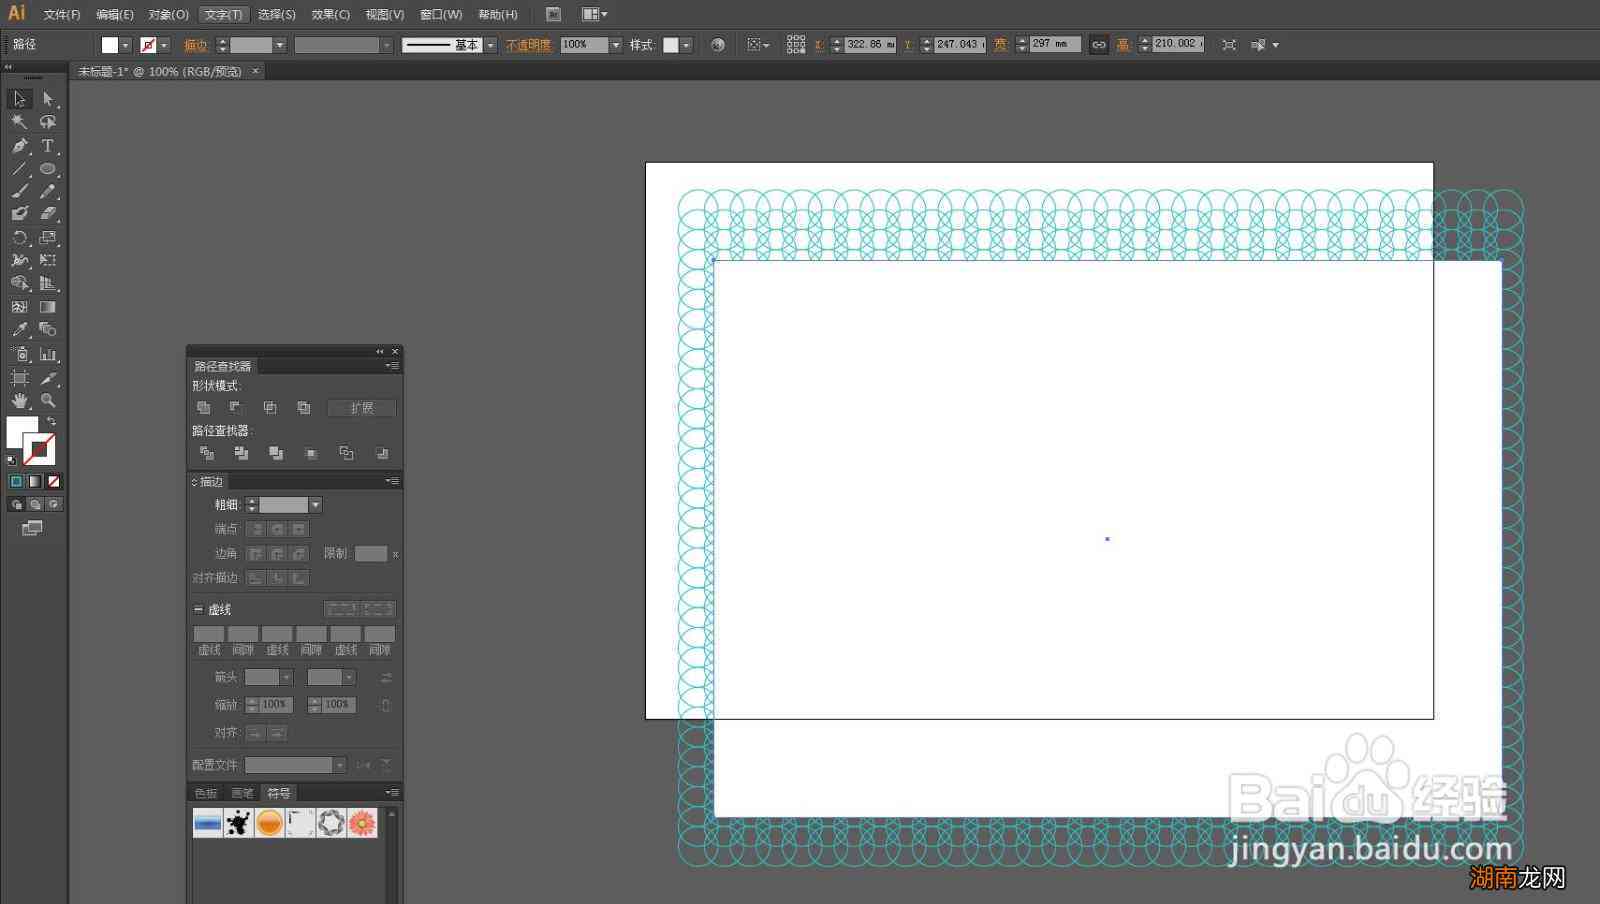Select the Hand tool
The height and width of the screenshot is (904, 1600).
(19, 400)
